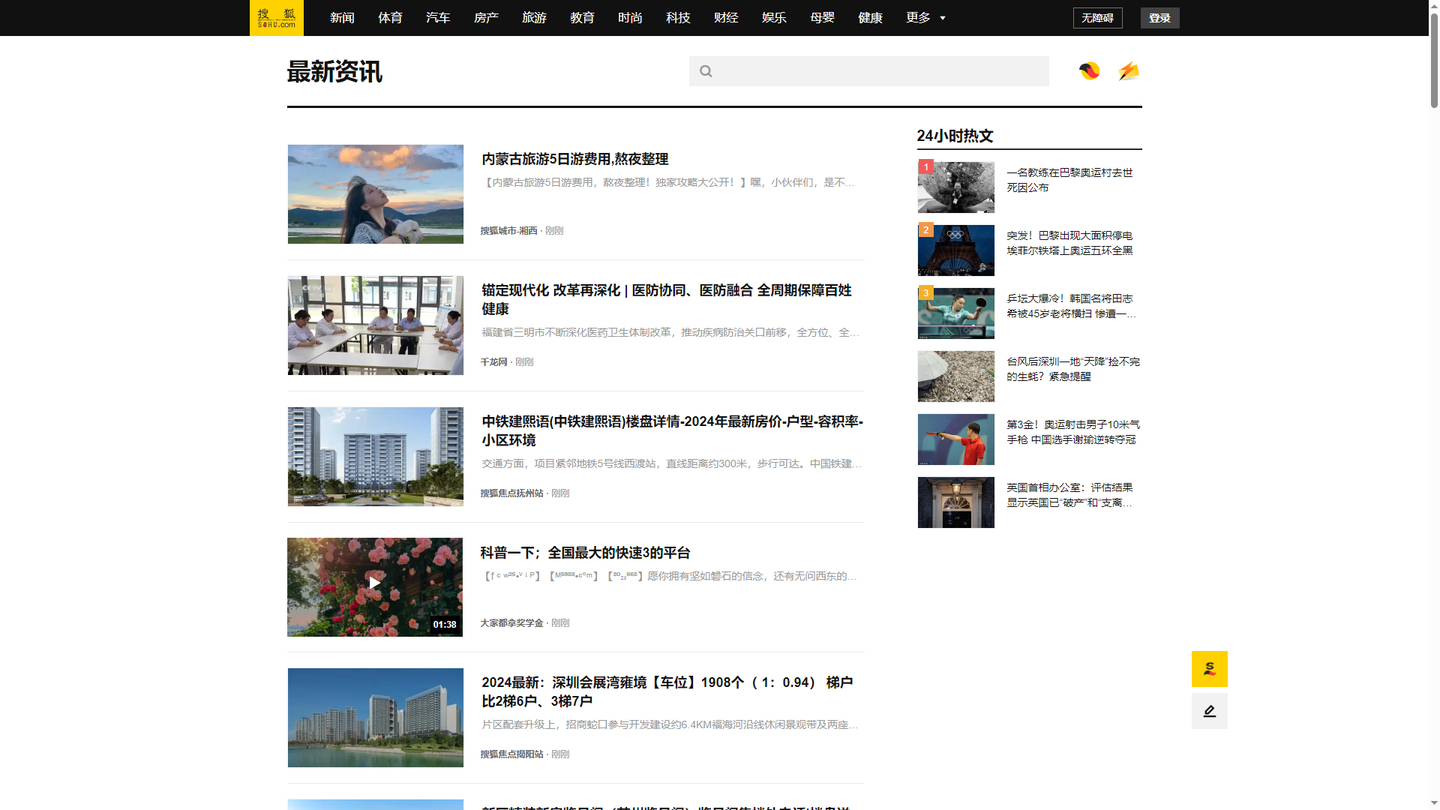This screenshot has width=1440, height=810.
Task: Open hot story 第3金 奥运射击男子10米气手枪
Action: coord(1073,432)
